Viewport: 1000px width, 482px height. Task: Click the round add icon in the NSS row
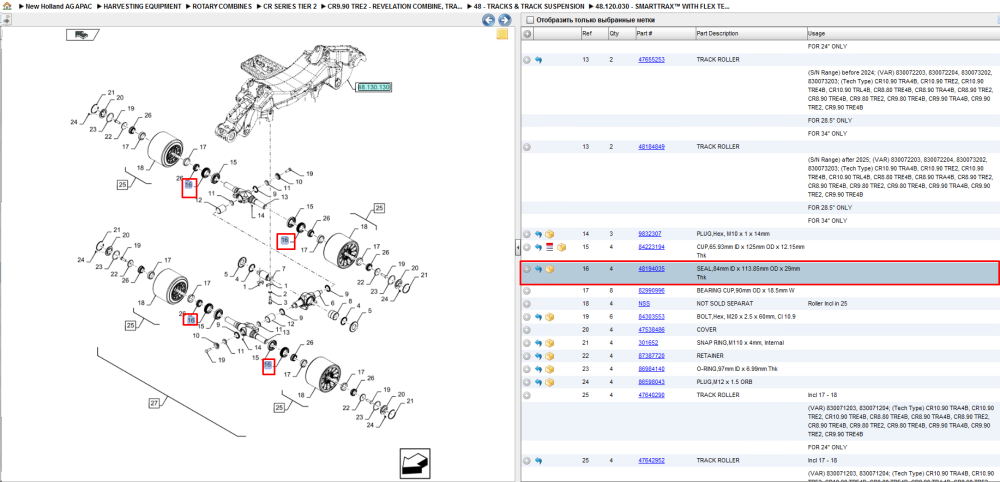coord(527,304)
